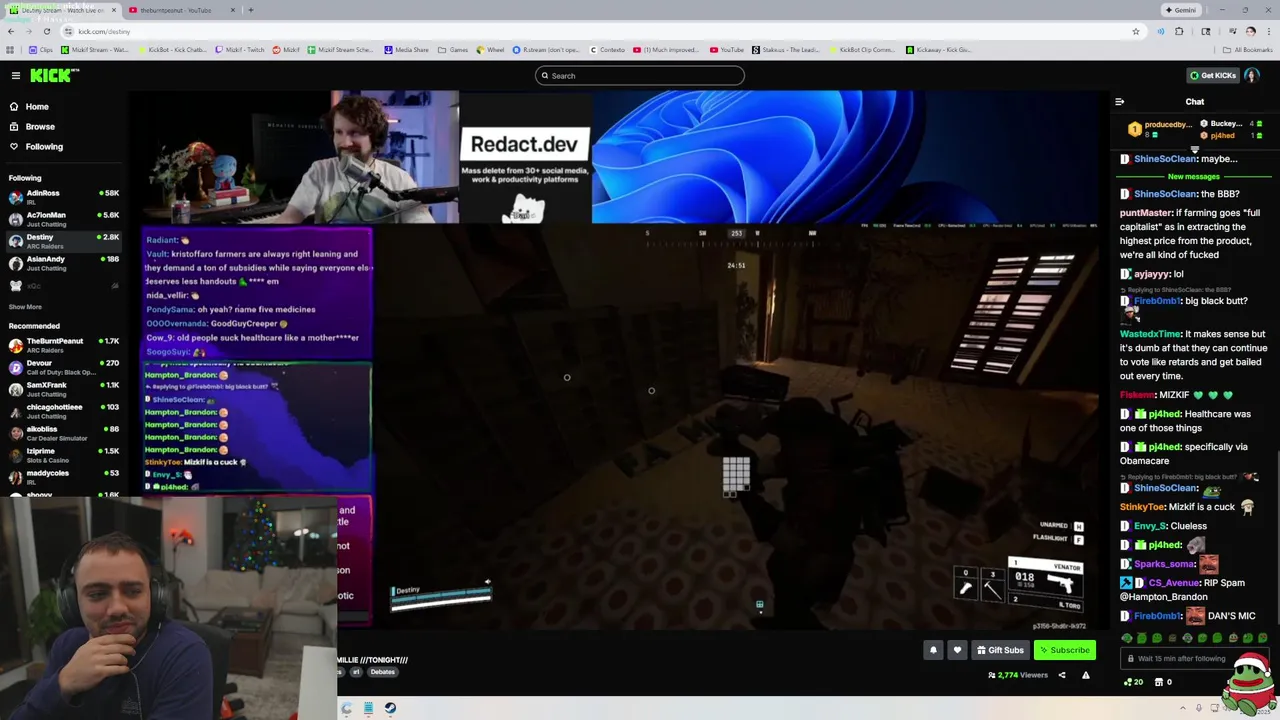Open the Mizkif - Twitch bookmark

(240, 49)
